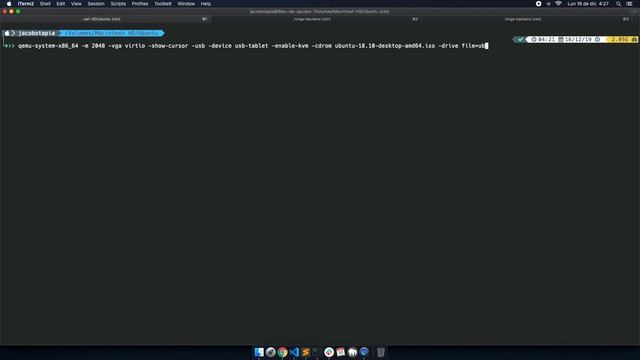Open the date and time in menu bar
The width and height of the screenshot is (640, 360).
pyautogui.click(x=588, y=4)
